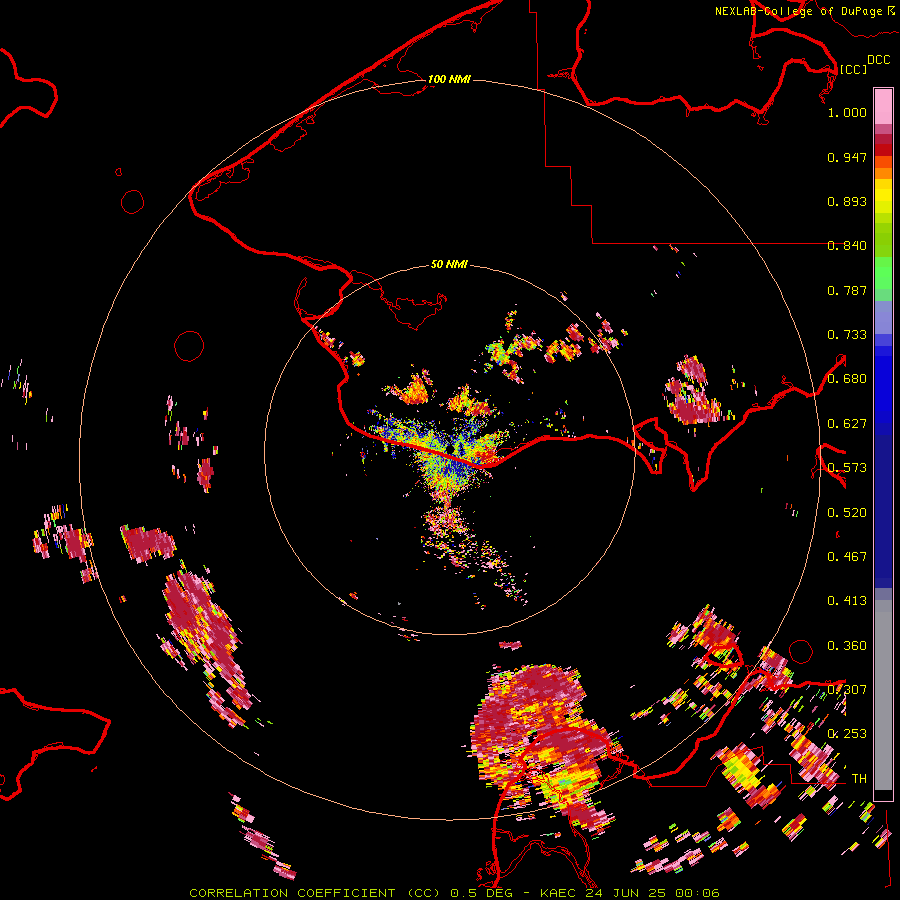Viewport: 900px width, 900px height.
Task: Select the 0.947 scale value
Action: pyautogui.click(x=847, y=157)
